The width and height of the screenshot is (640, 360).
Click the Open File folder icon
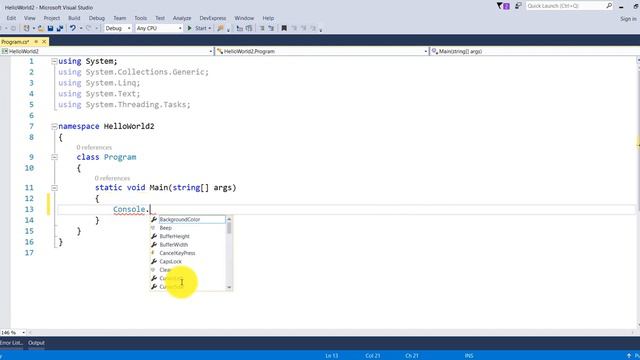(41, 28)
